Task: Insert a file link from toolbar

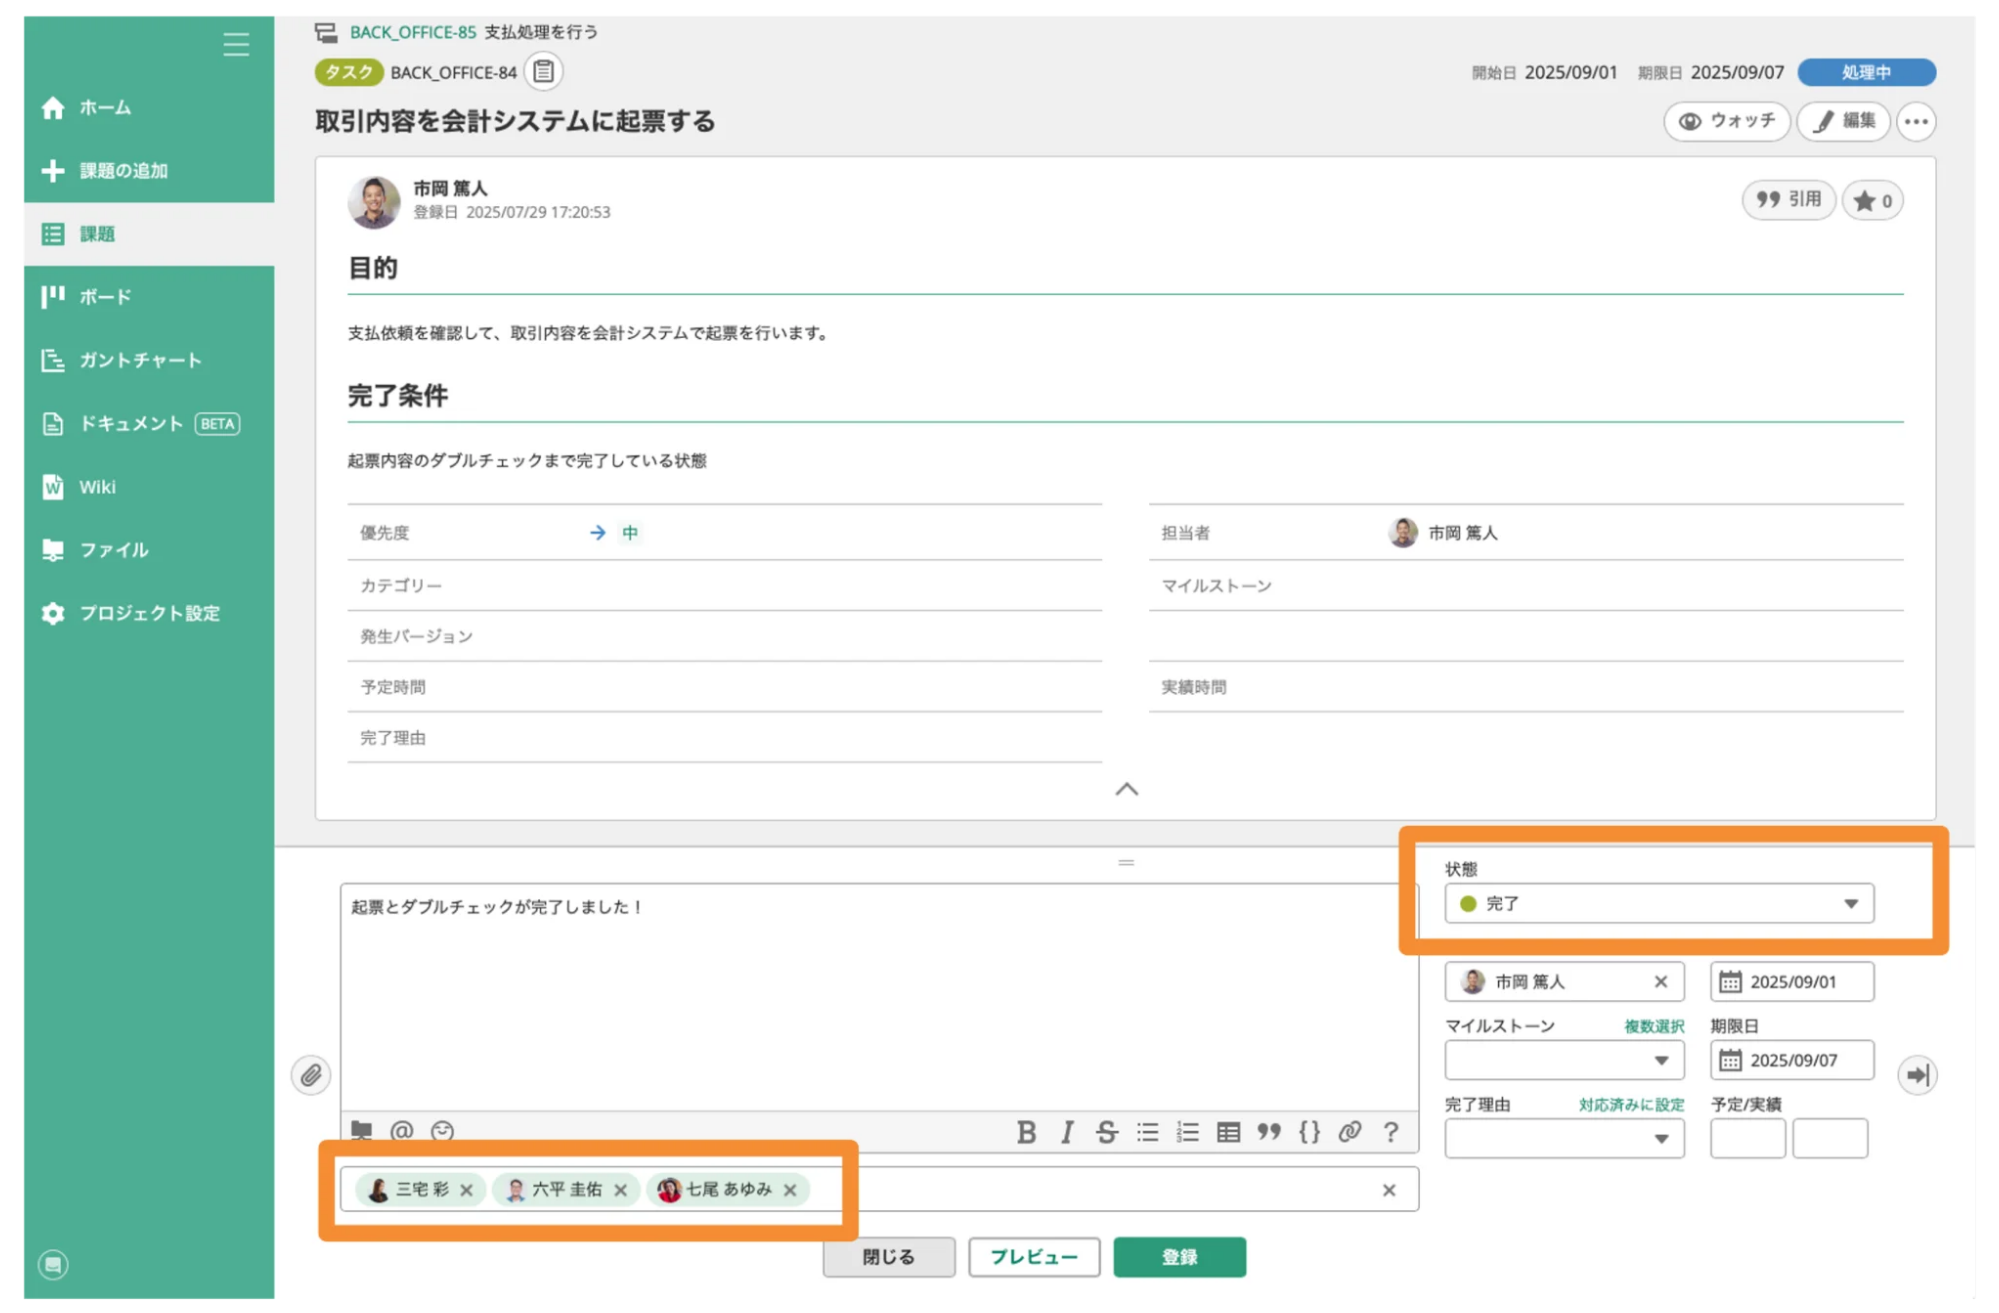Action: [x=361, y=1131]
